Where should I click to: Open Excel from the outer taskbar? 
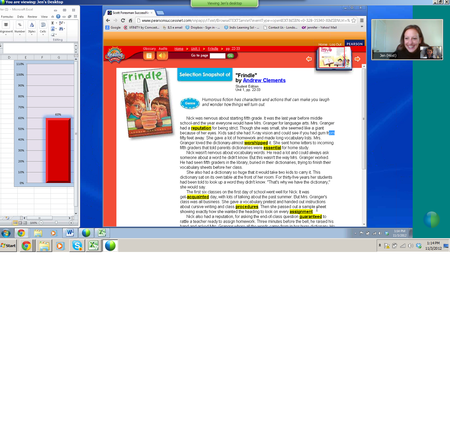pos(93,246)
